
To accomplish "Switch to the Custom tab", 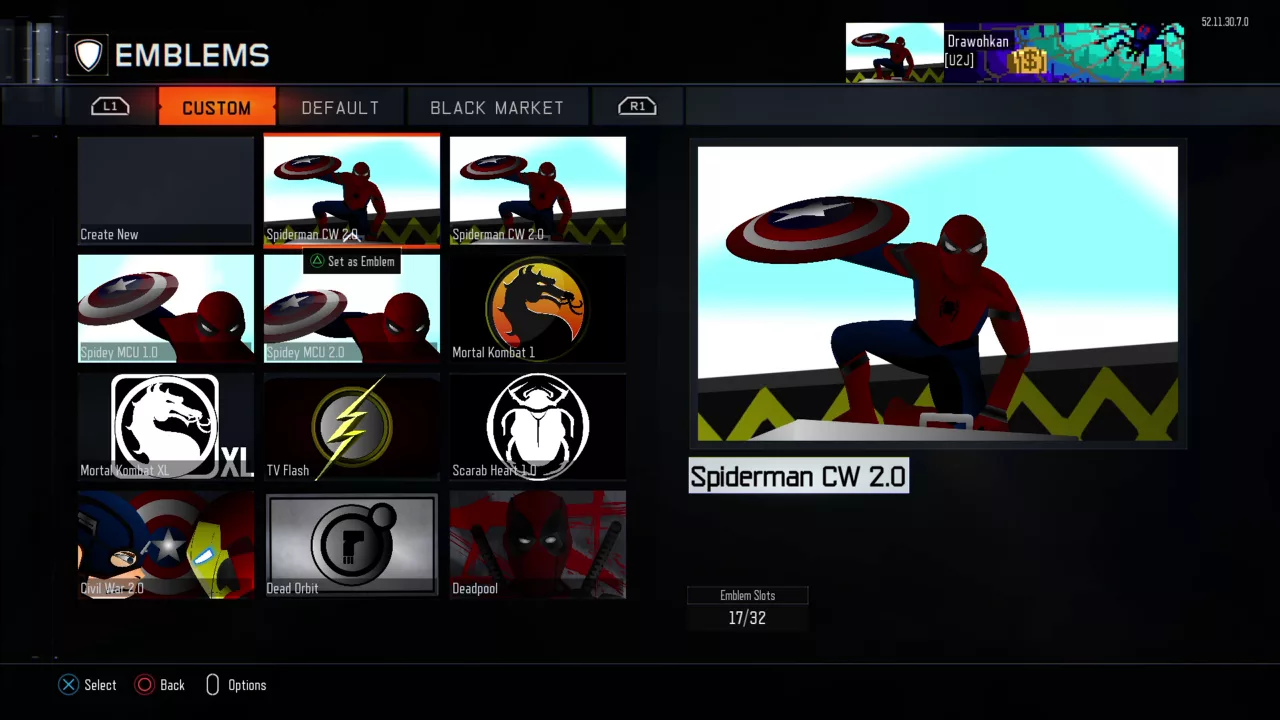I will (x=216, y=108).
